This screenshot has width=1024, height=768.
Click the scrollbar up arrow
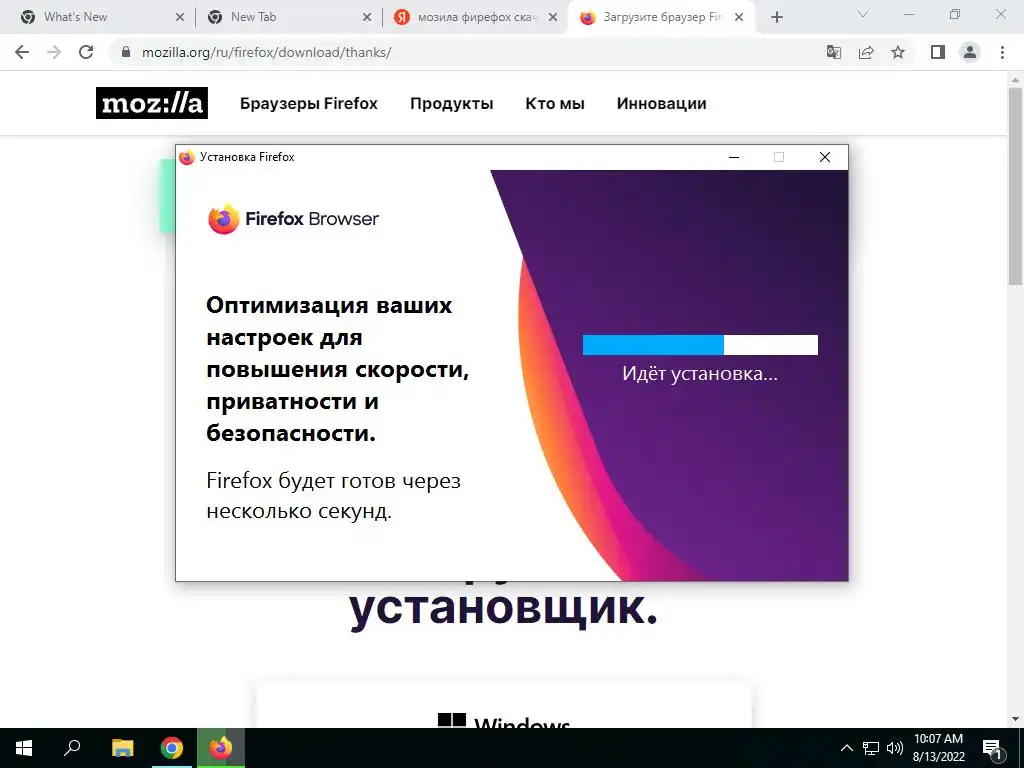coord(1016,79)
